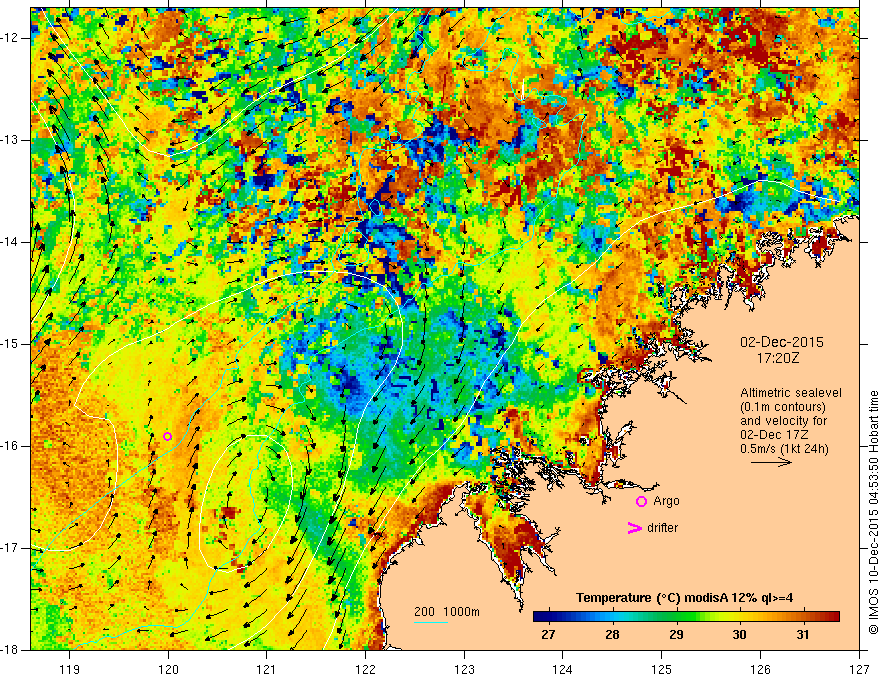Click longitude axis label '123'
The height and width of the screenshot is (680, 880).
pos(464,669)
